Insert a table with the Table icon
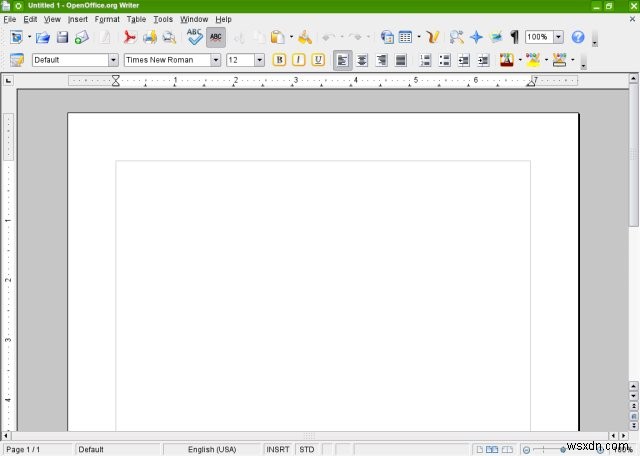The width and height of the screenshot is (640, 456). tap(405, 37)
